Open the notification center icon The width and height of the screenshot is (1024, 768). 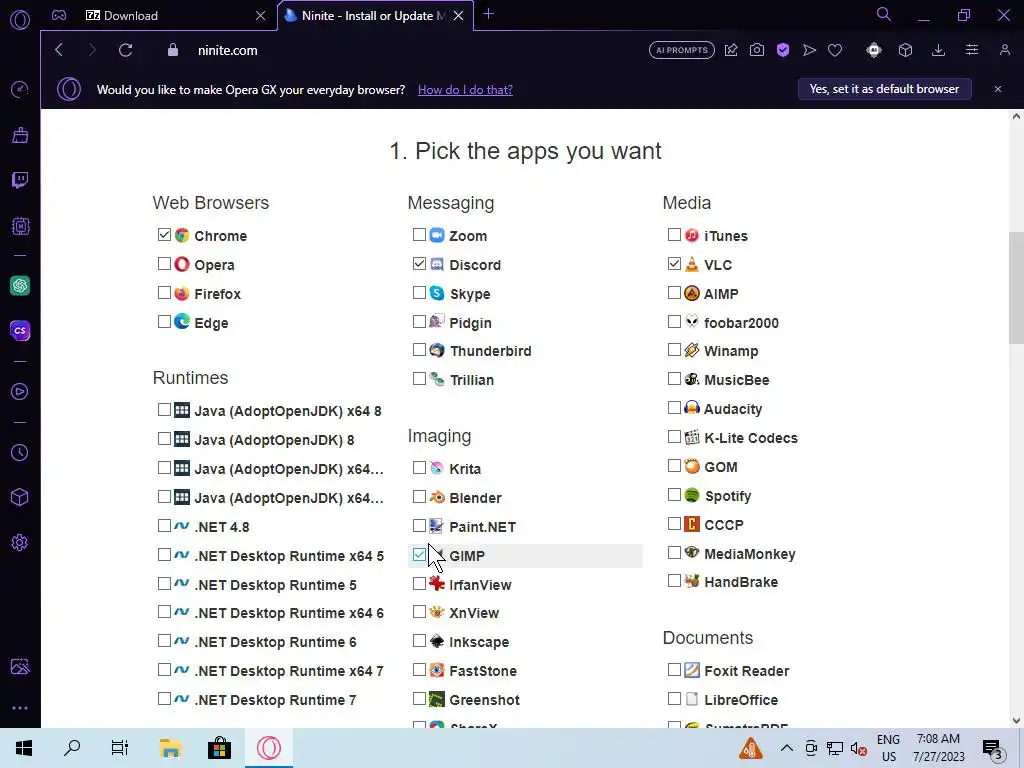click(992, 748)
